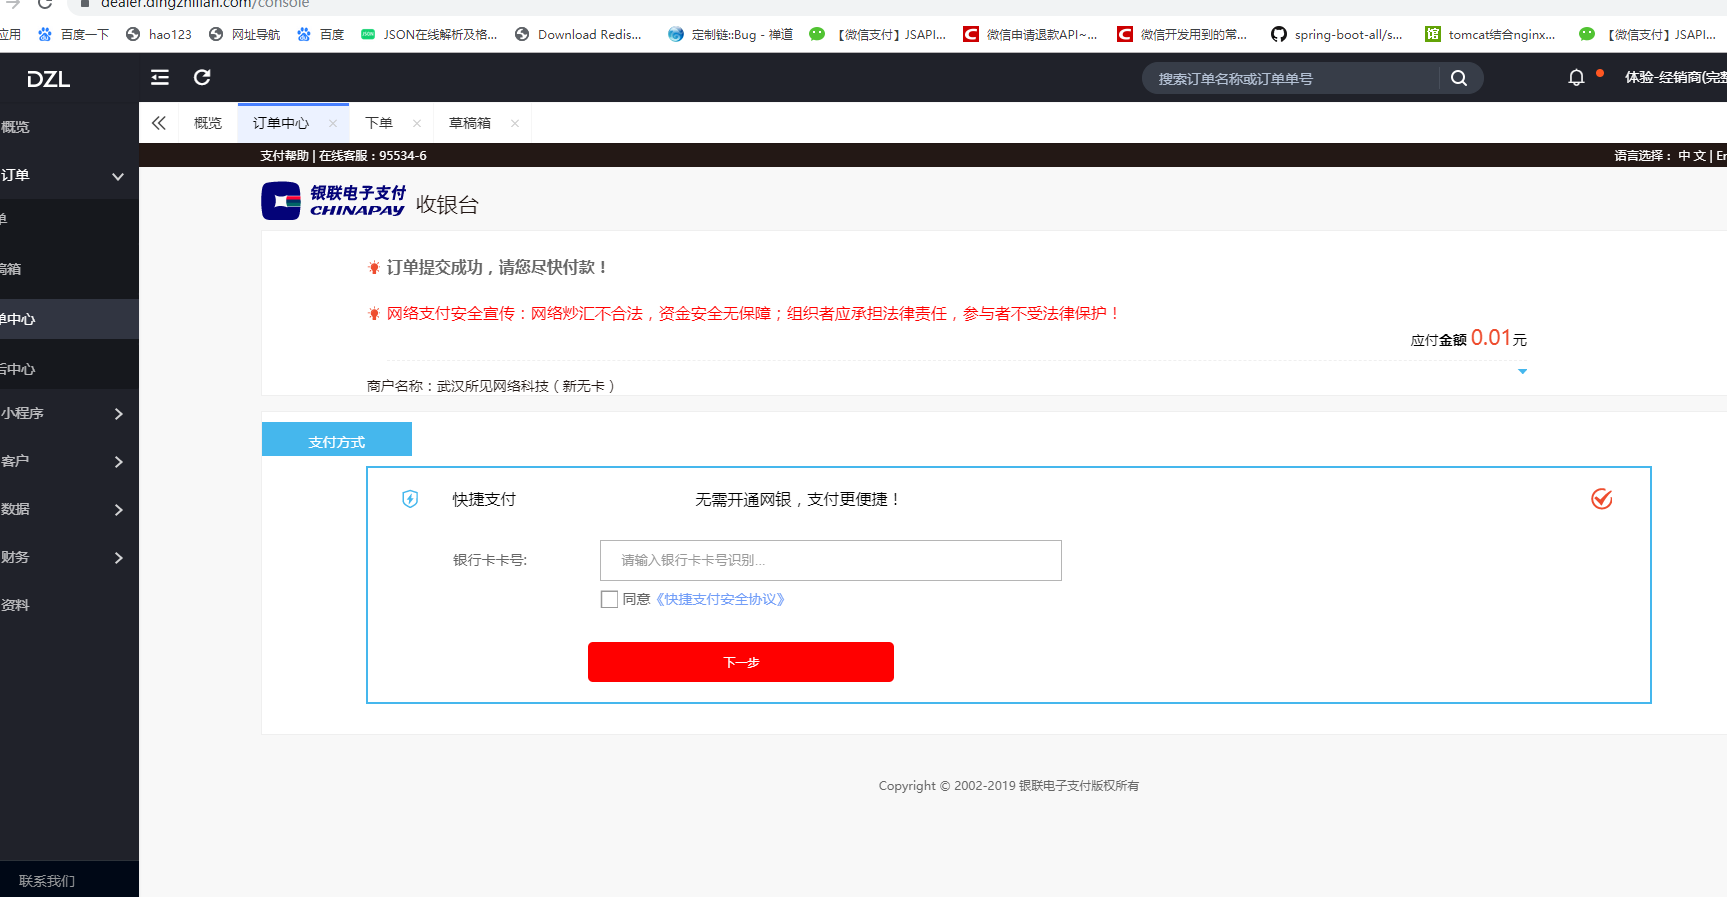Collapse the 订单 sidebar menu chevron

[118, 176]
